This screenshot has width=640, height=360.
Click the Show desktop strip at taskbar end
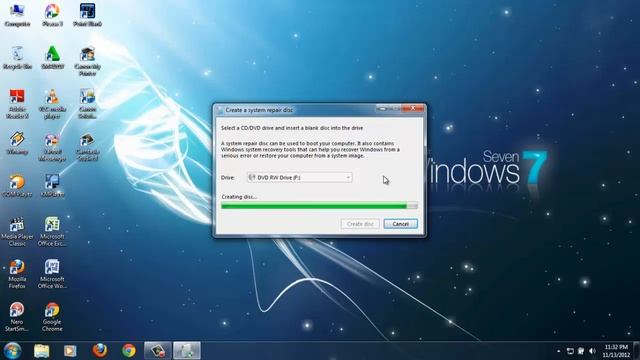(636, 351)
